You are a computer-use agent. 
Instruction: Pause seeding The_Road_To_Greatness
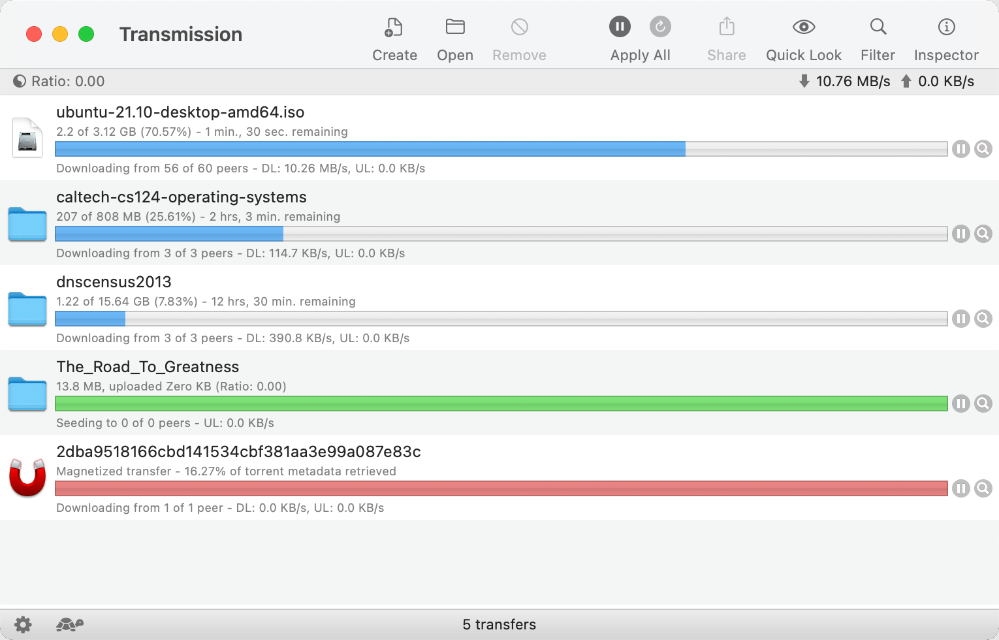961,403
